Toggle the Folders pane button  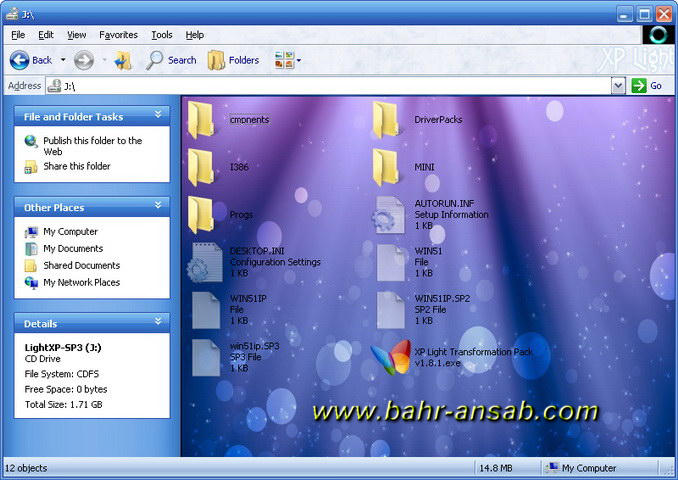coord(233,60)
